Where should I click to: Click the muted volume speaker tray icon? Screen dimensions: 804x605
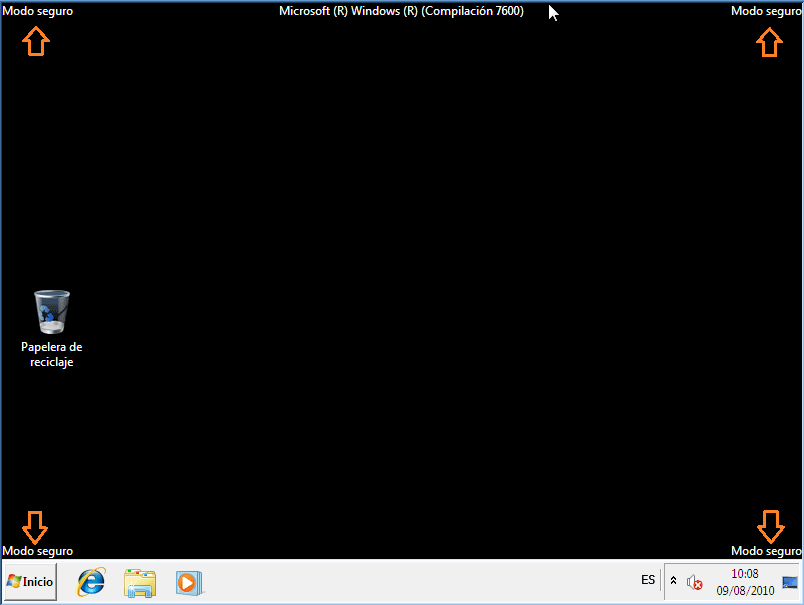(x=695, y=581)
